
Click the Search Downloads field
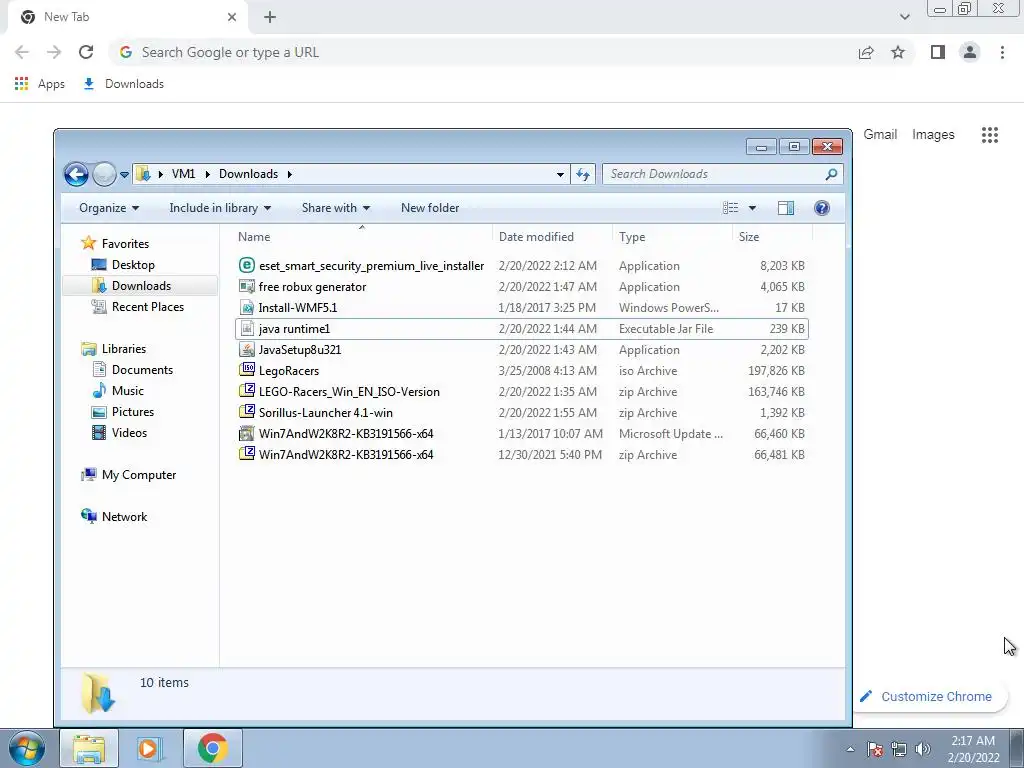pos(722,174)
